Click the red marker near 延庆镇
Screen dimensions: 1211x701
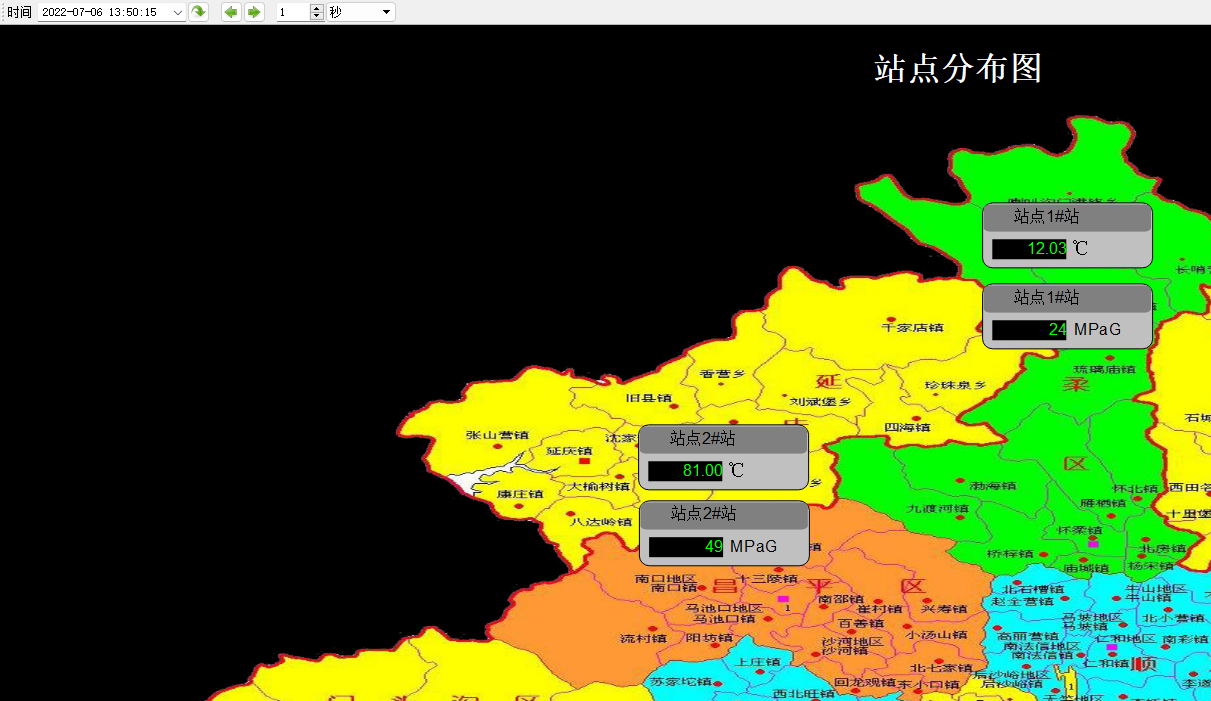pos(585,461)
